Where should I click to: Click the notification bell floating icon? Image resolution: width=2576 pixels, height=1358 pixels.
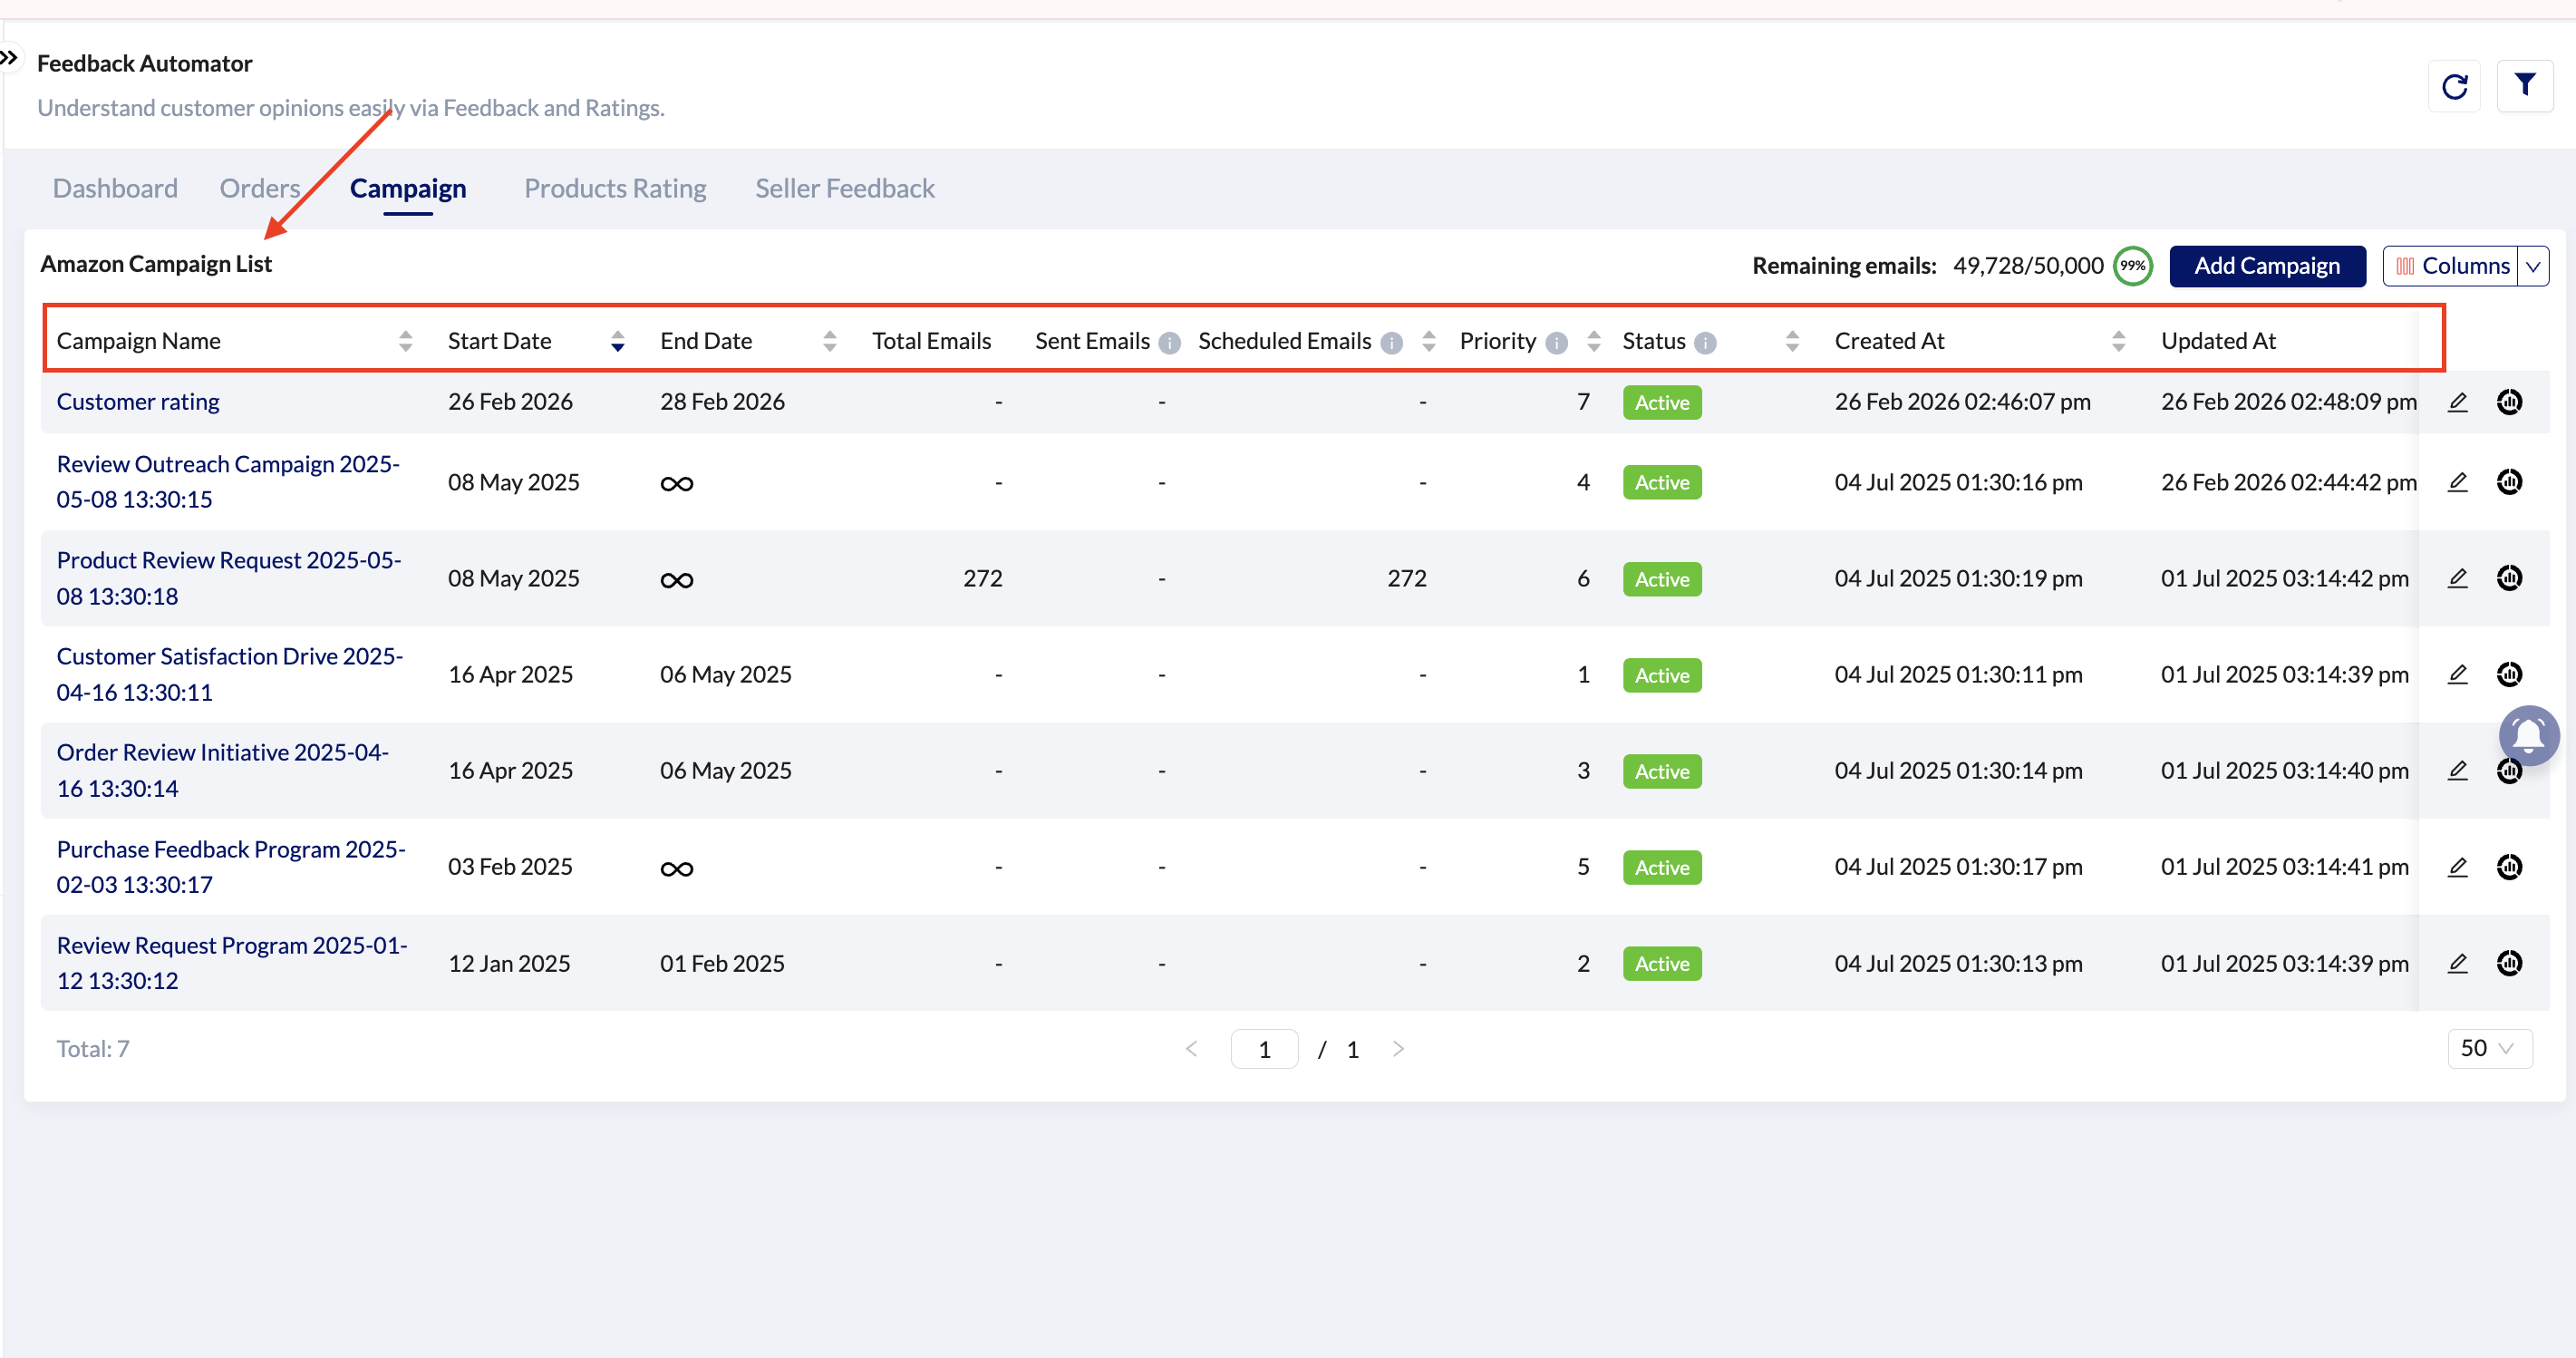point(2528,736)
